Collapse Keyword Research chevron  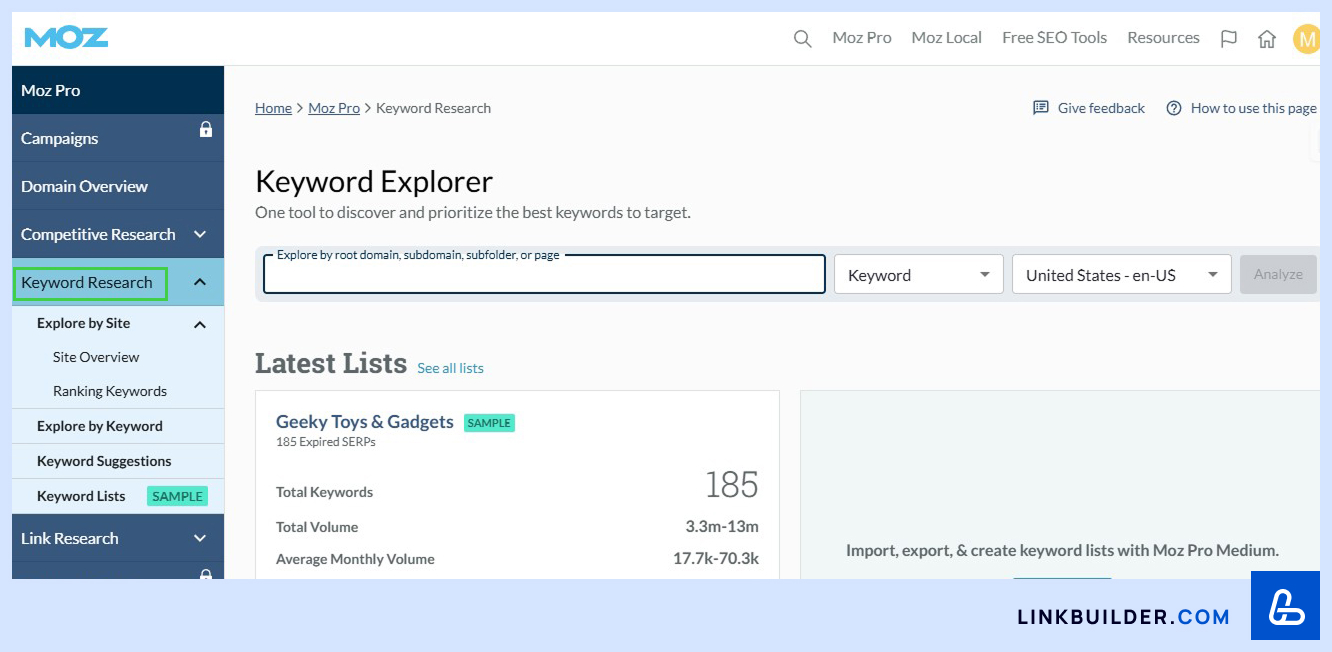[x=200, y=282]
